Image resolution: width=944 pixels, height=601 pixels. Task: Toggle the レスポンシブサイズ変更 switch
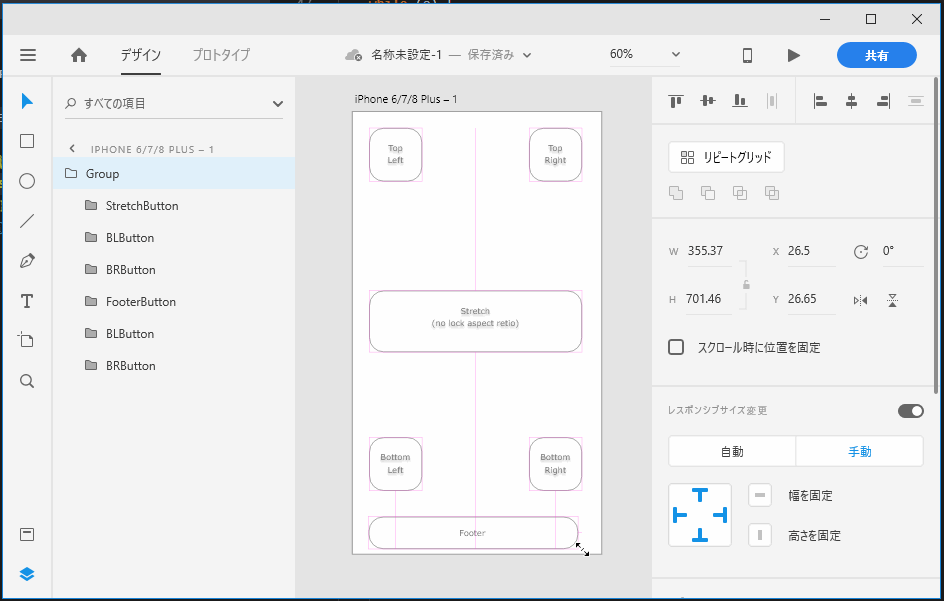pos(910,410)
